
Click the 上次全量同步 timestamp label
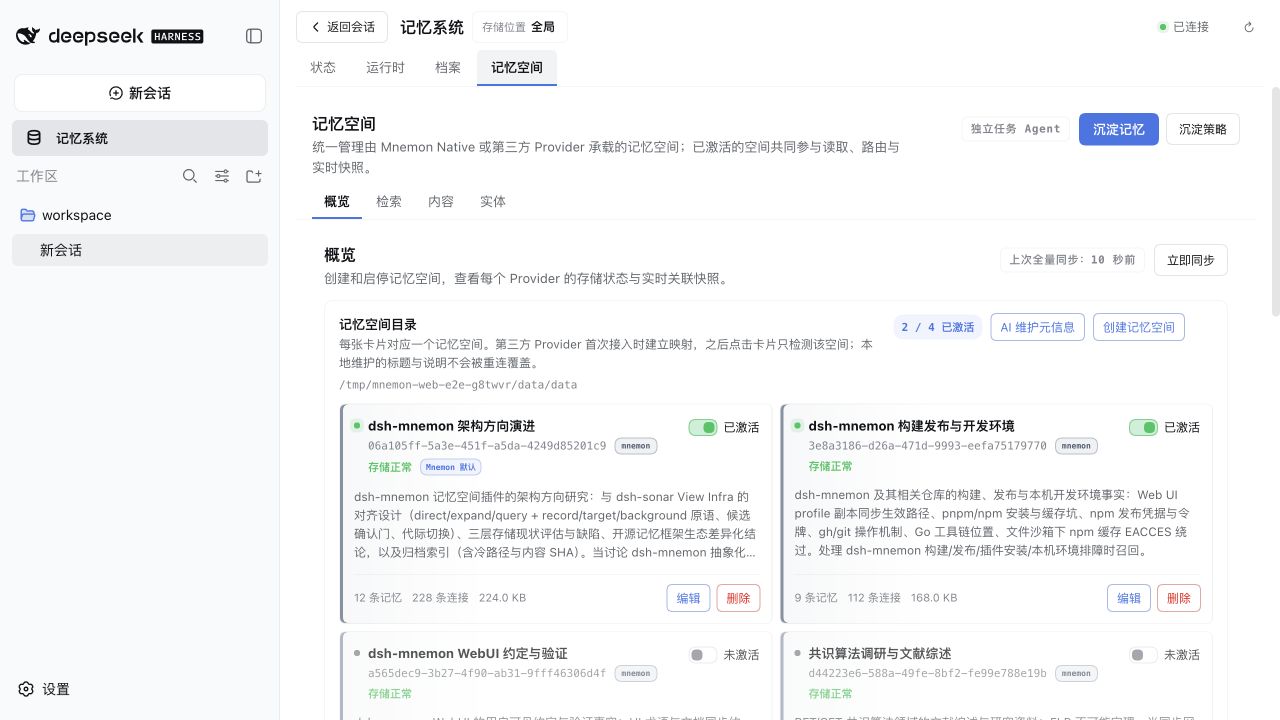1071,260
